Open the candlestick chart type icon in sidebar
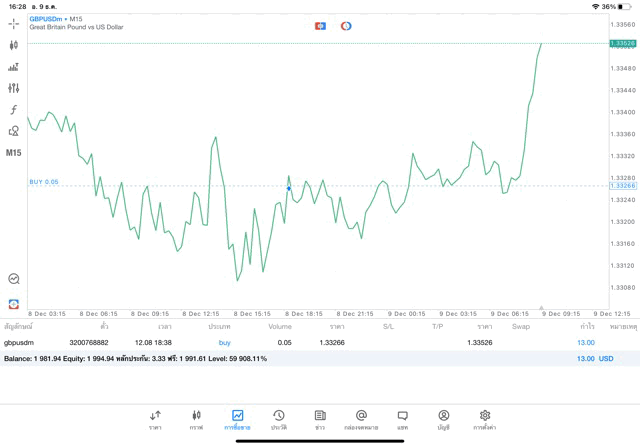Screen dimensions: 640x447 tap(14, 45)
